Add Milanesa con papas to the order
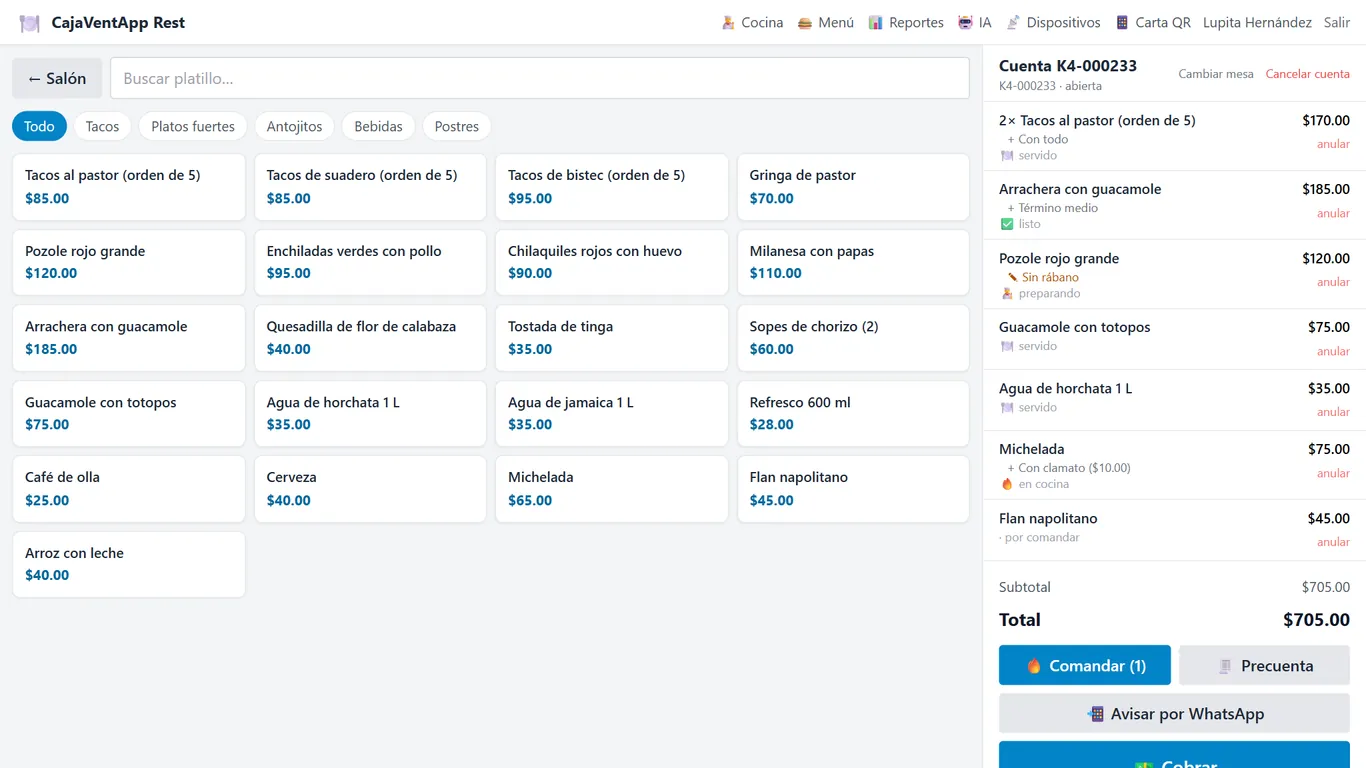 point(853,263)
